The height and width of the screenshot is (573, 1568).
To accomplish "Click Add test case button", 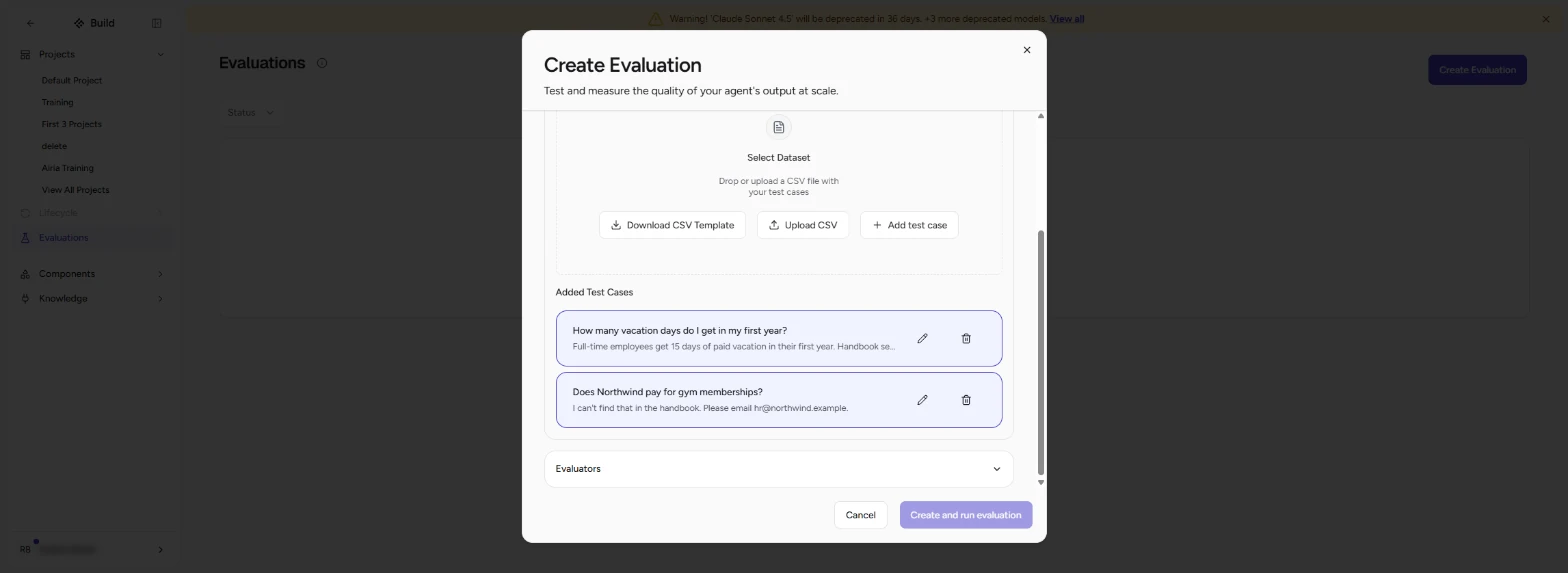I will pyautogui.click(x=909, y=225).
